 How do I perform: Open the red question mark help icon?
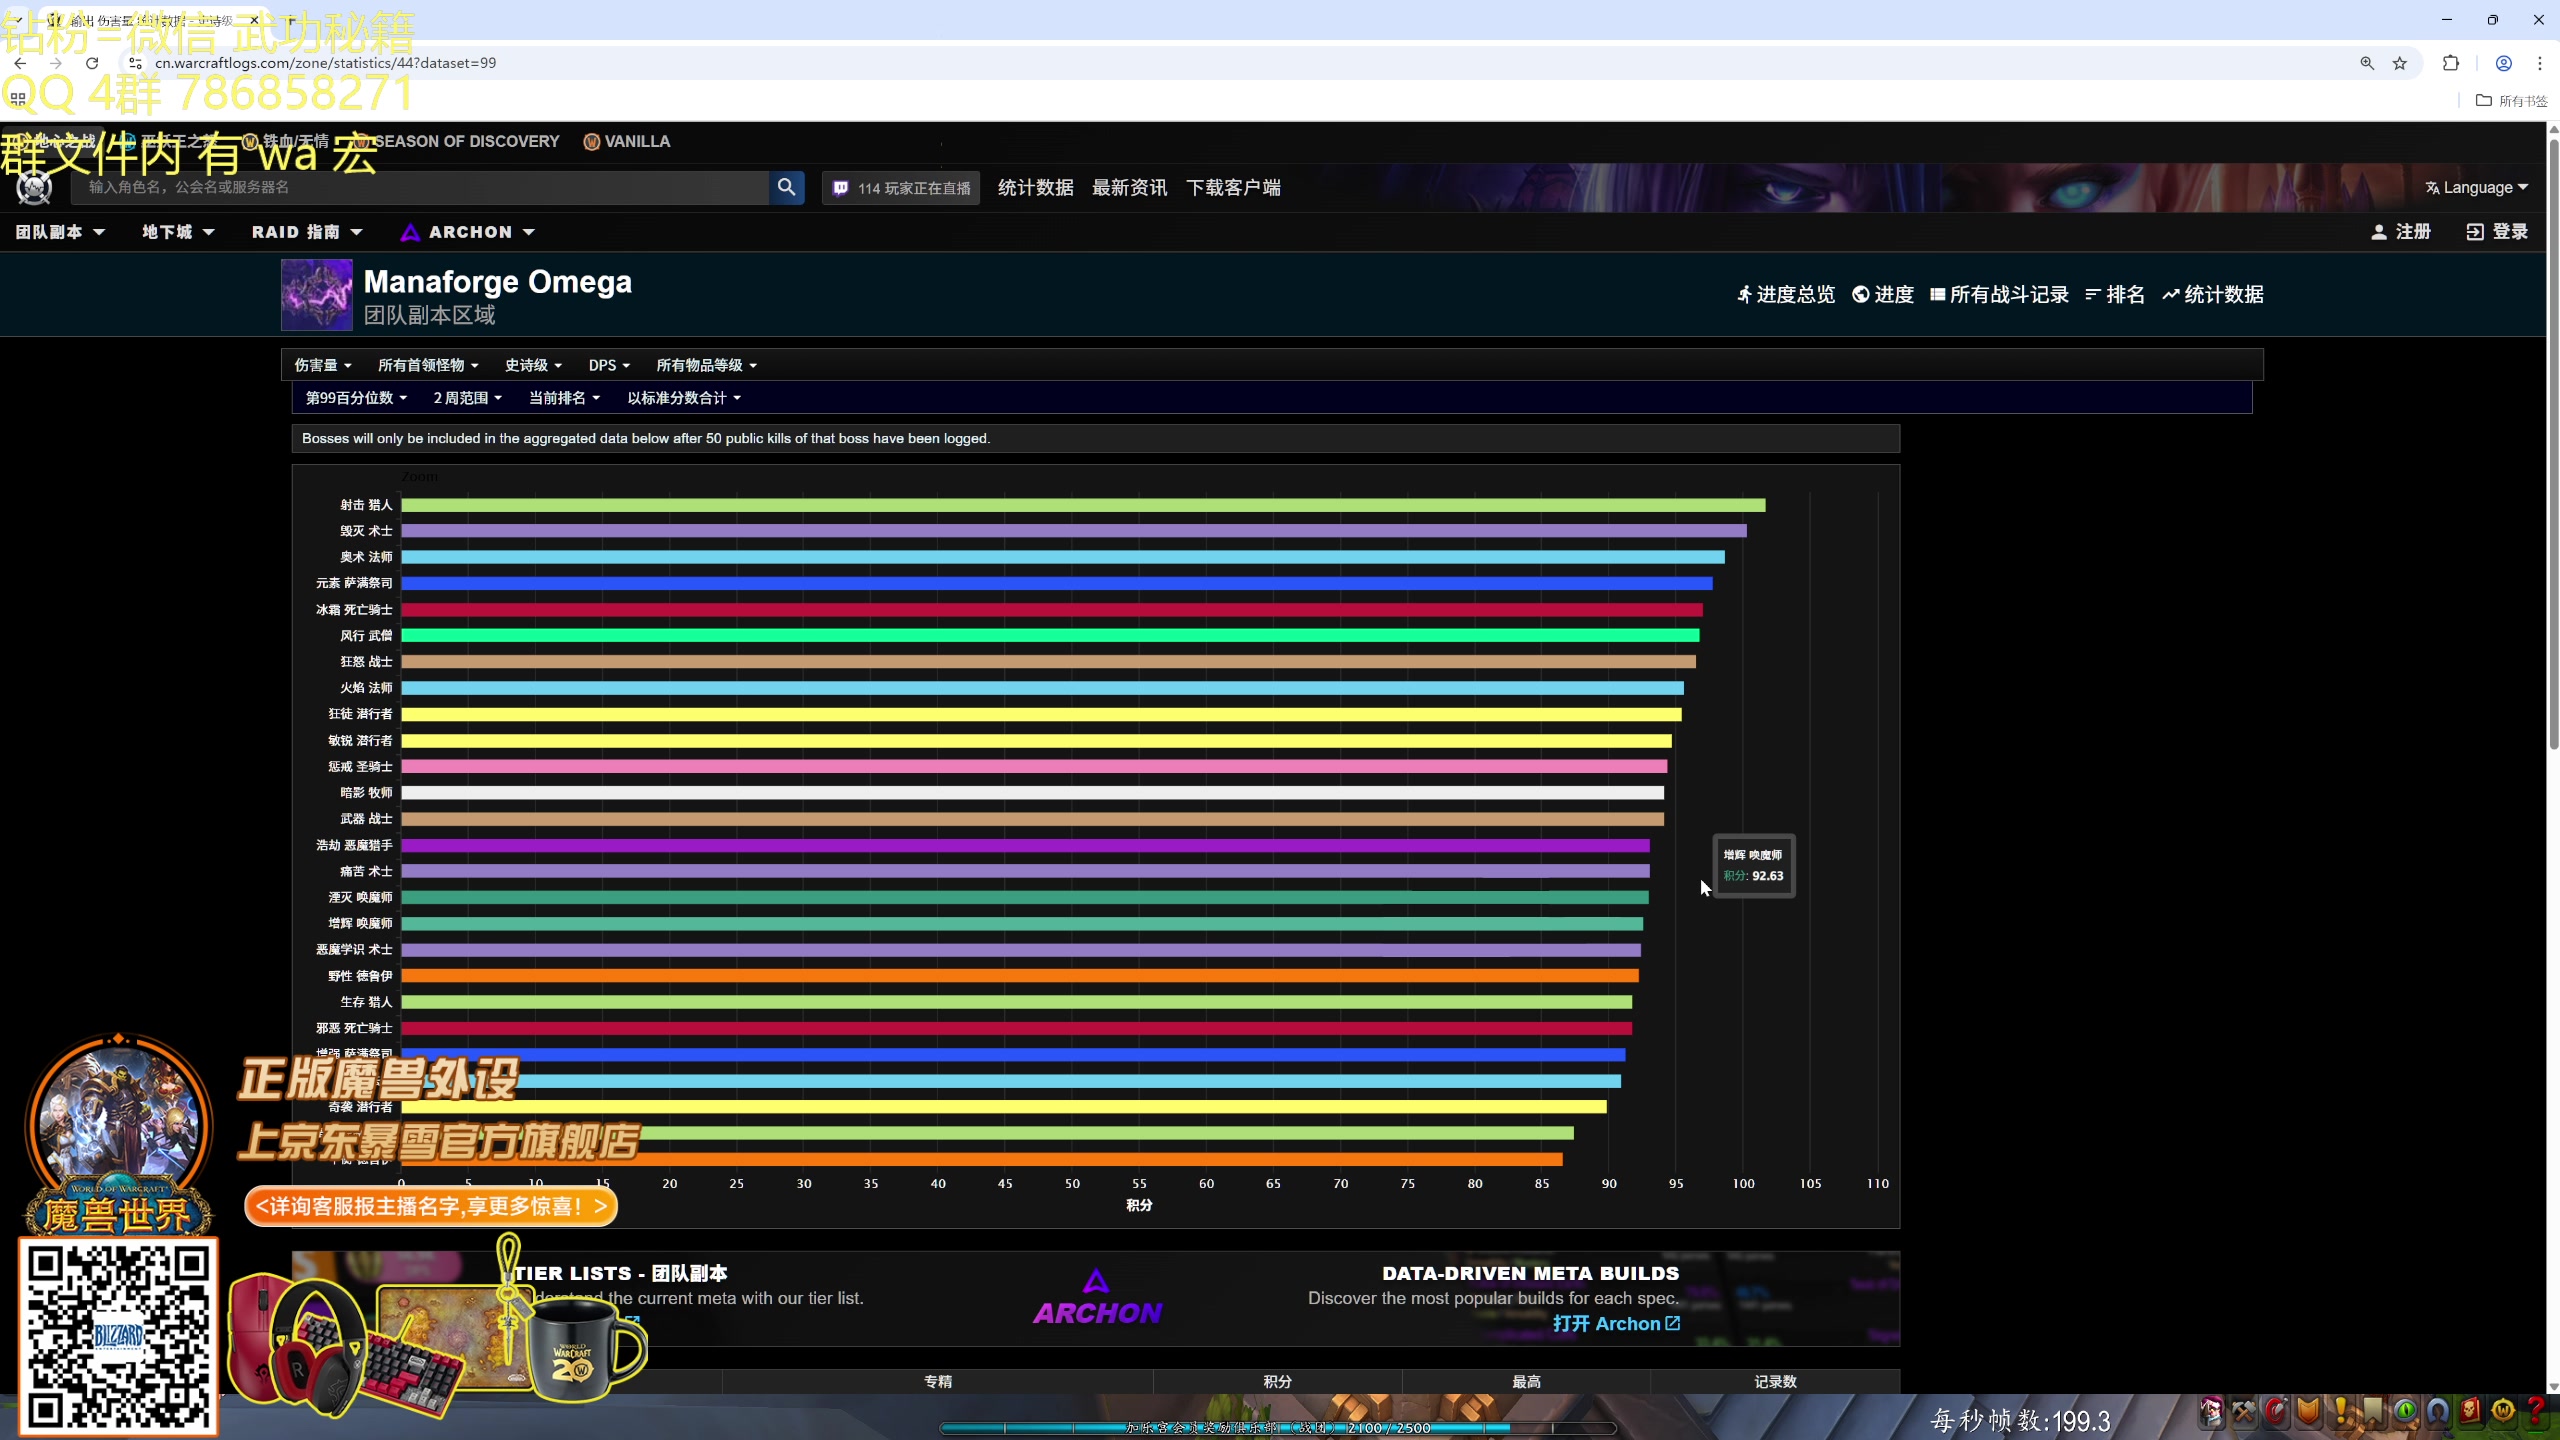2535,1411
